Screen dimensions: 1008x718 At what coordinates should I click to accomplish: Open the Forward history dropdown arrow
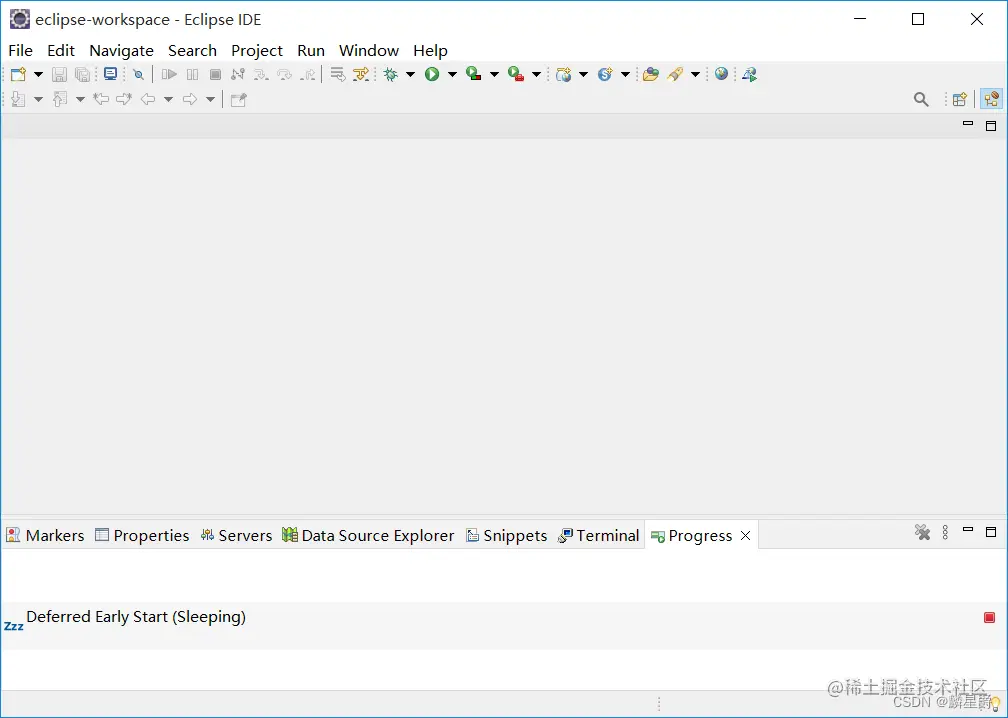click(210, 99)
